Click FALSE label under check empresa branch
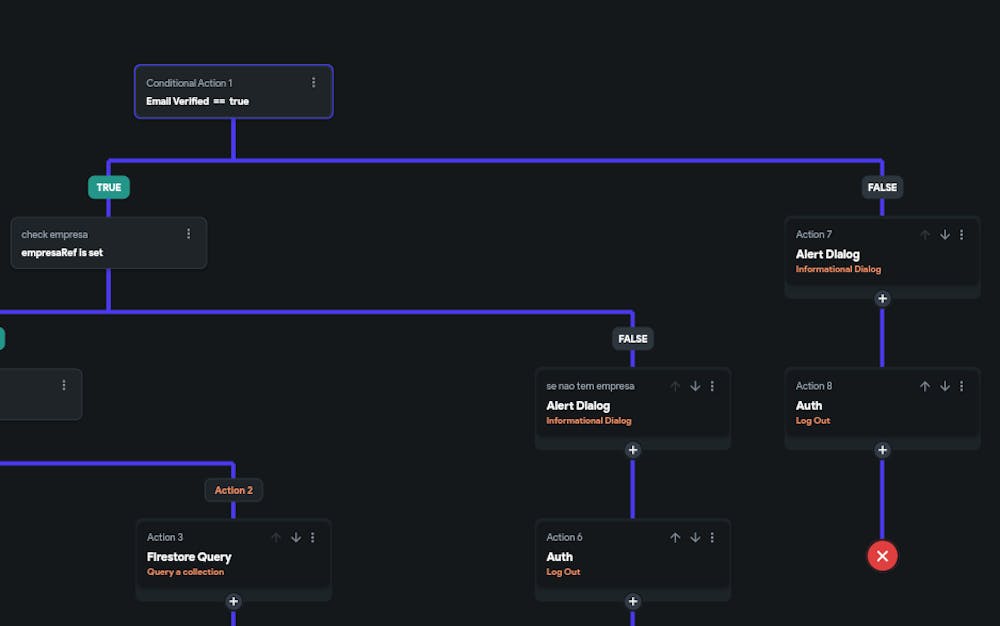 (x=633, y=338)
